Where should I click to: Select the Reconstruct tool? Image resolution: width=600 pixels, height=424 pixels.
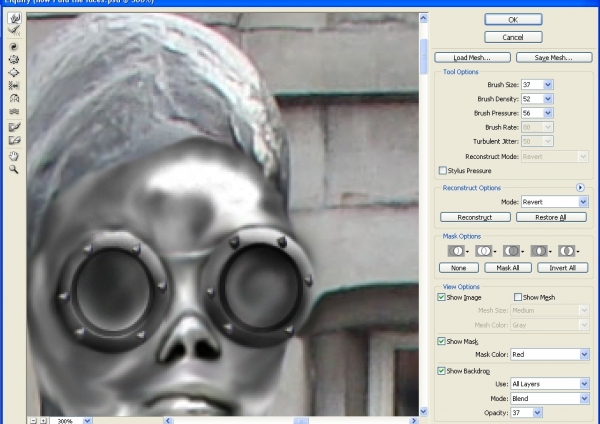[x=15, y=30]
